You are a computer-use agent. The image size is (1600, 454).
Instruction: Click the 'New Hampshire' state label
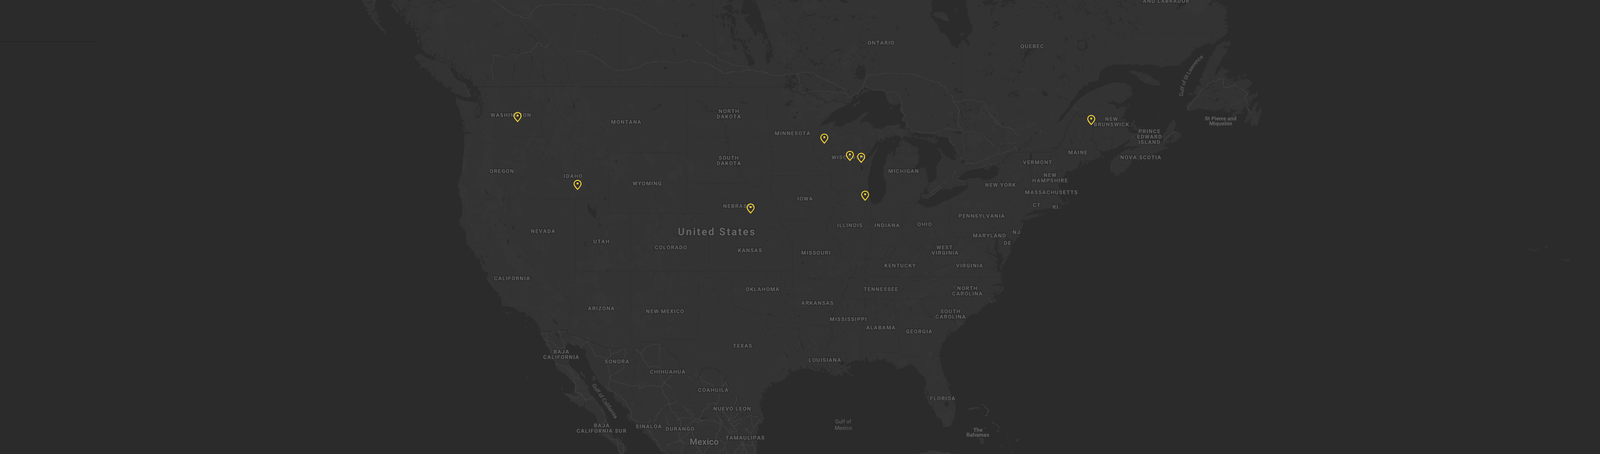1050,178
